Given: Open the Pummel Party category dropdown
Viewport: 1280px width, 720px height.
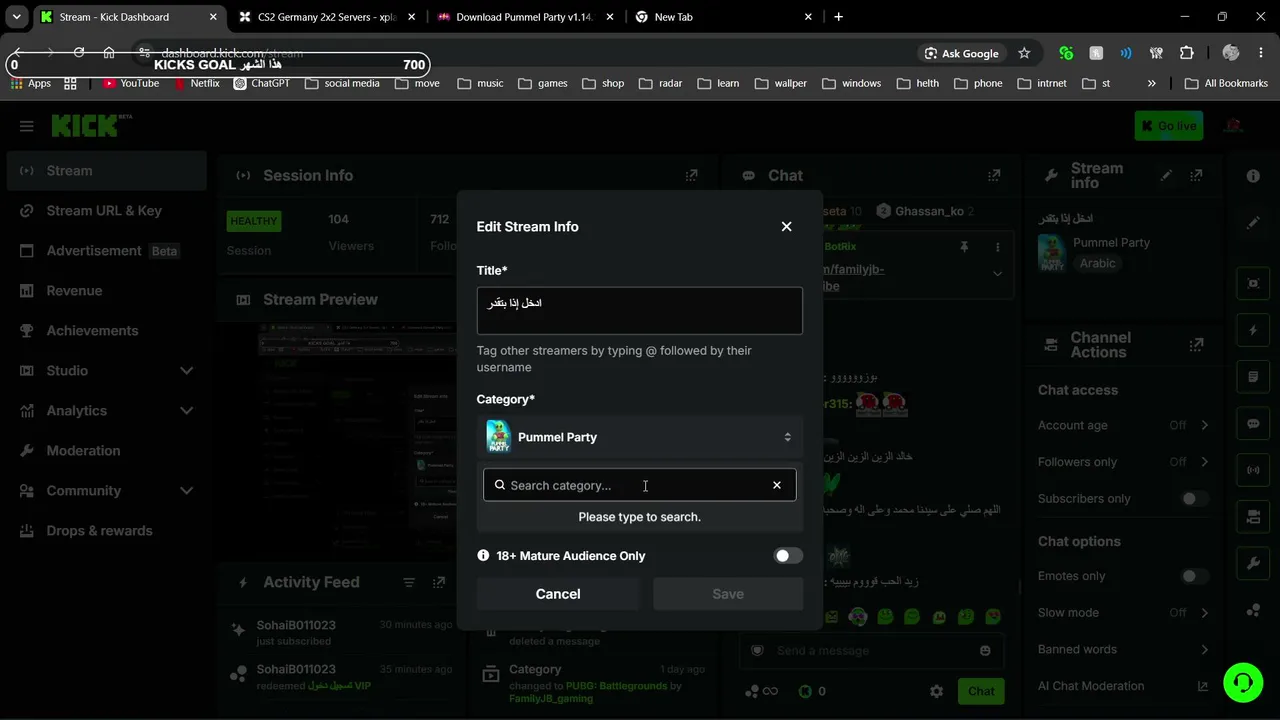Looking at the screenshot, I should 640,437.
